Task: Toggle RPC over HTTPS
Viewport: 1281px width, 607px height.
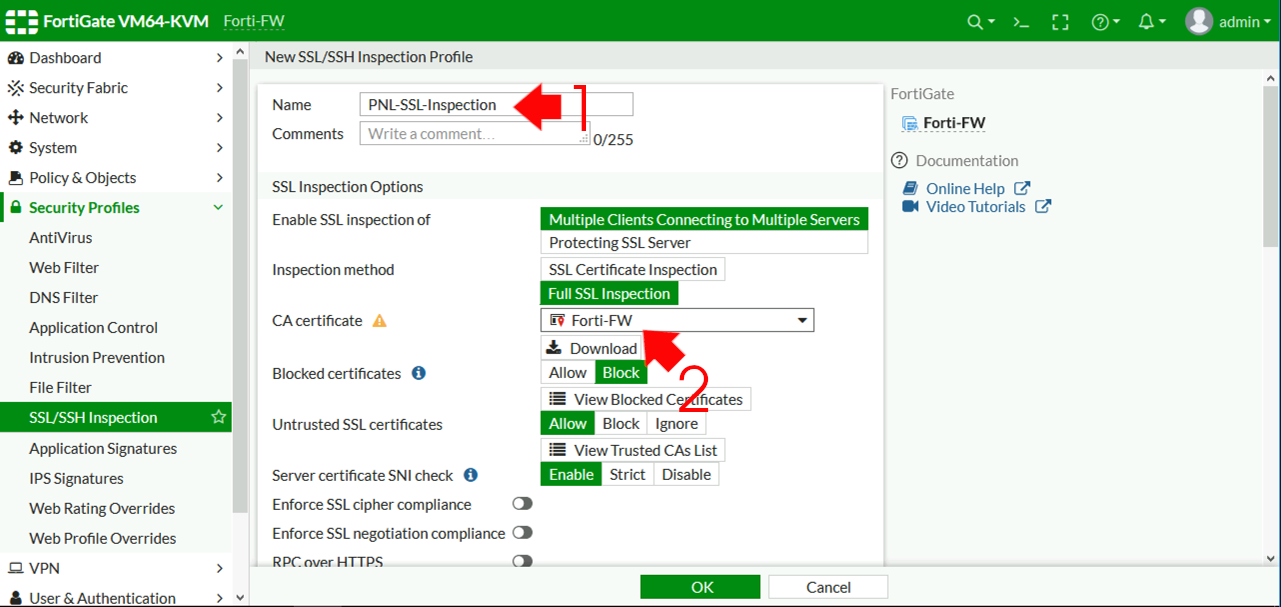Action: point(521,561)
